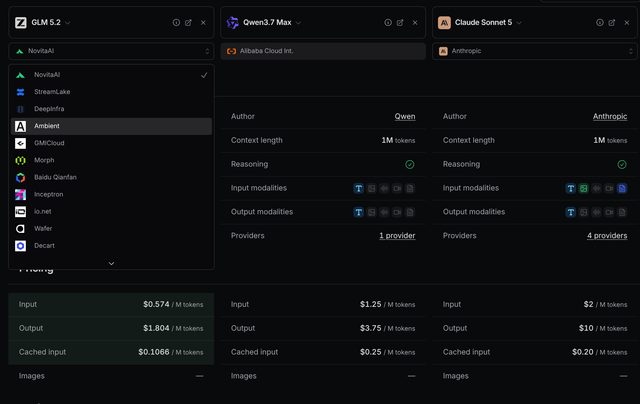Image resolution: width=640 pixels, height=404 pixels.
Task: Open info icon for Qwen3.7 Max
Action: [x=388, y=22]
